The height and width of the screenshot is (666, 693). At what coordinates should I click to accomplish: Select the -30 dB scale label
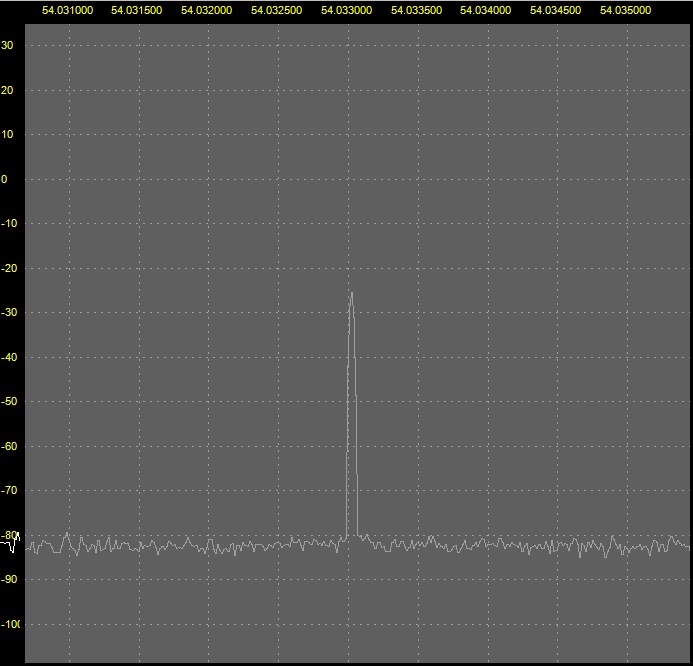click(11, 313)
